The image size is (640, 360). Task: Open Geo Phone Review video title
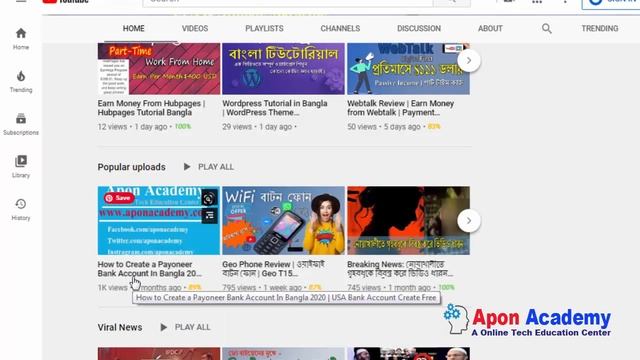pyautogui.click(x=273, y=269)
